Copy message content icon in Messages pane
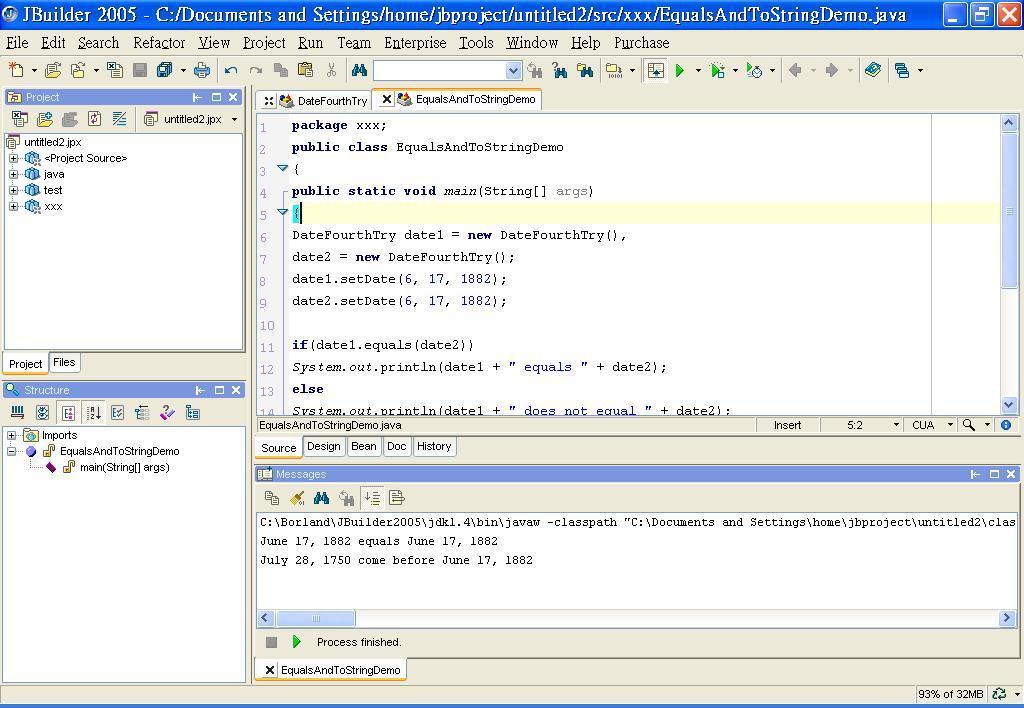1024x708 pixels. (x=272, y=498)
